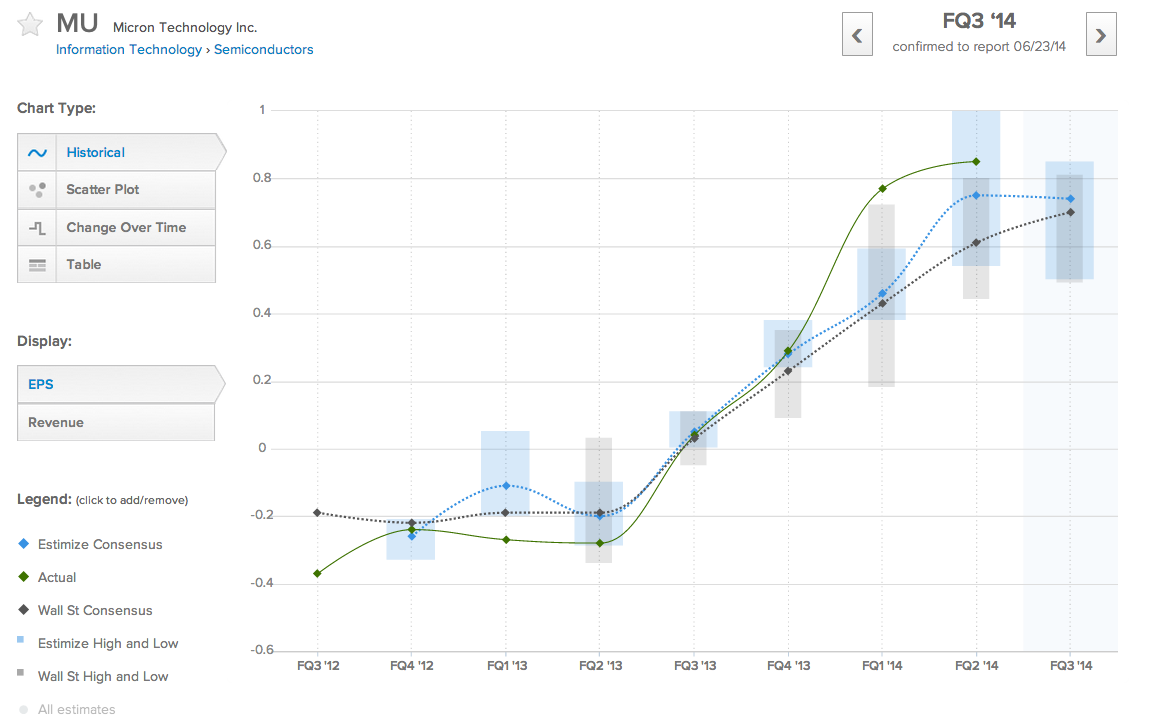Open the Semiconductors industry link
Screen dimensions: 1156x721
263,49
